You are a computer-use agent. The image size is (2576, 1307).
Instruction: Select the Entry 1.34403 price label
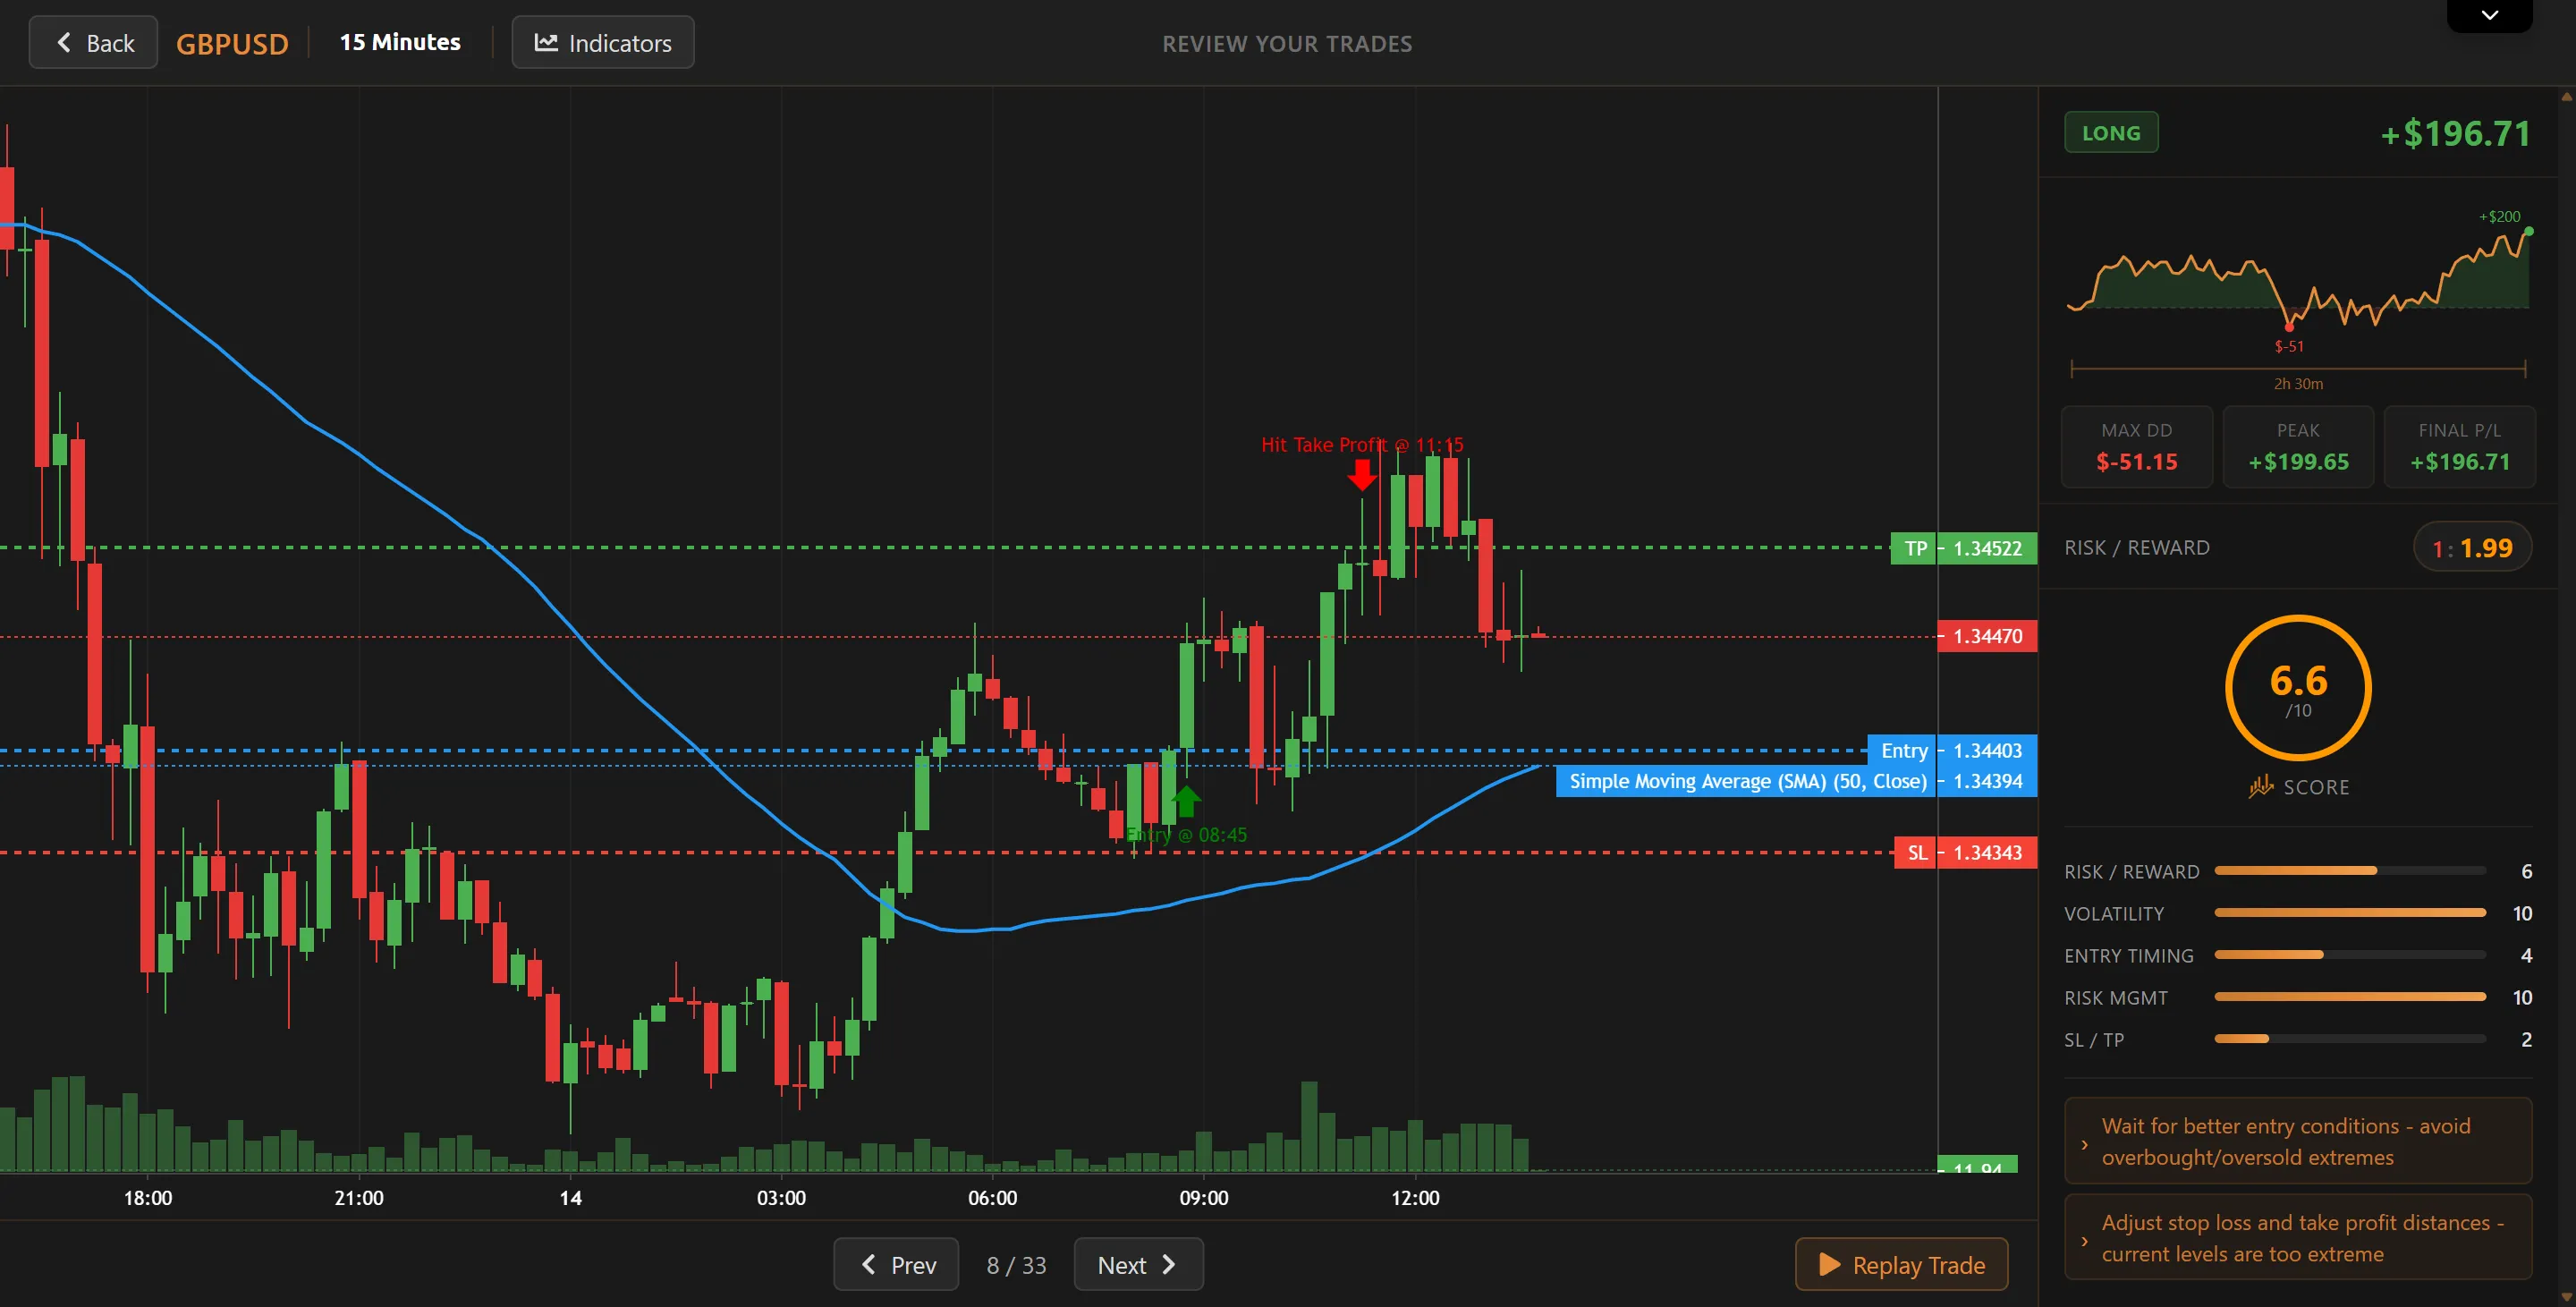click(x=1952, y=750)
